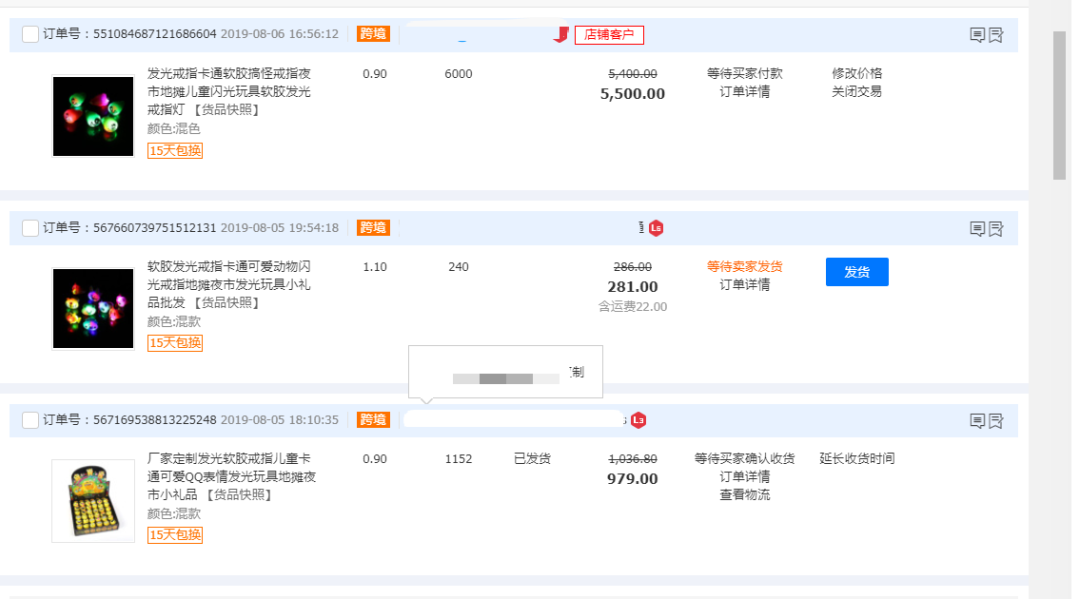This screenshot has height=599, width=1080.
Task: Check the box for order 567169538813225248
Action: tap(30, 420)
